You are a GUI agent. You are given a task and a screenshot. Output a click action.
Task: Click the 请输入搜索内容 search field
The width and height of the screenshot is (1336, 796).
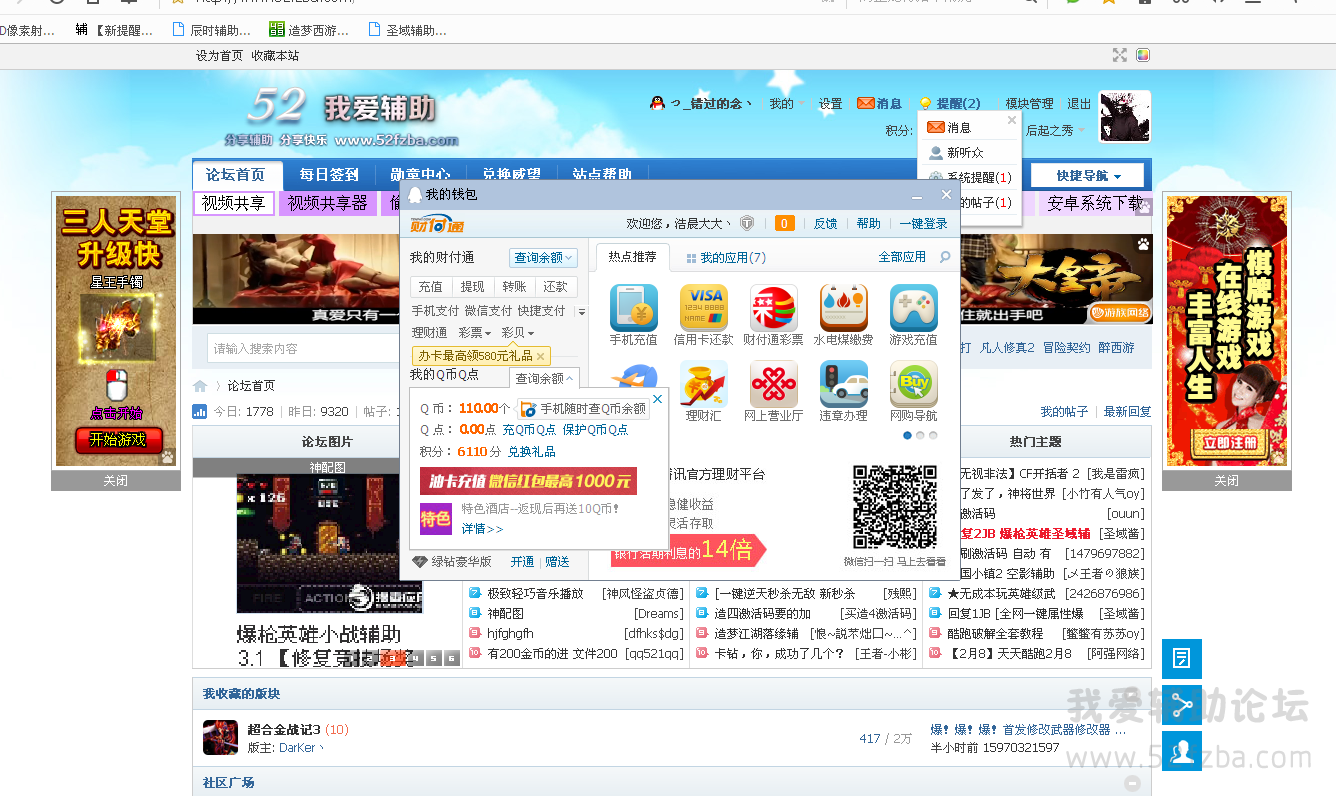pos(305,348)
